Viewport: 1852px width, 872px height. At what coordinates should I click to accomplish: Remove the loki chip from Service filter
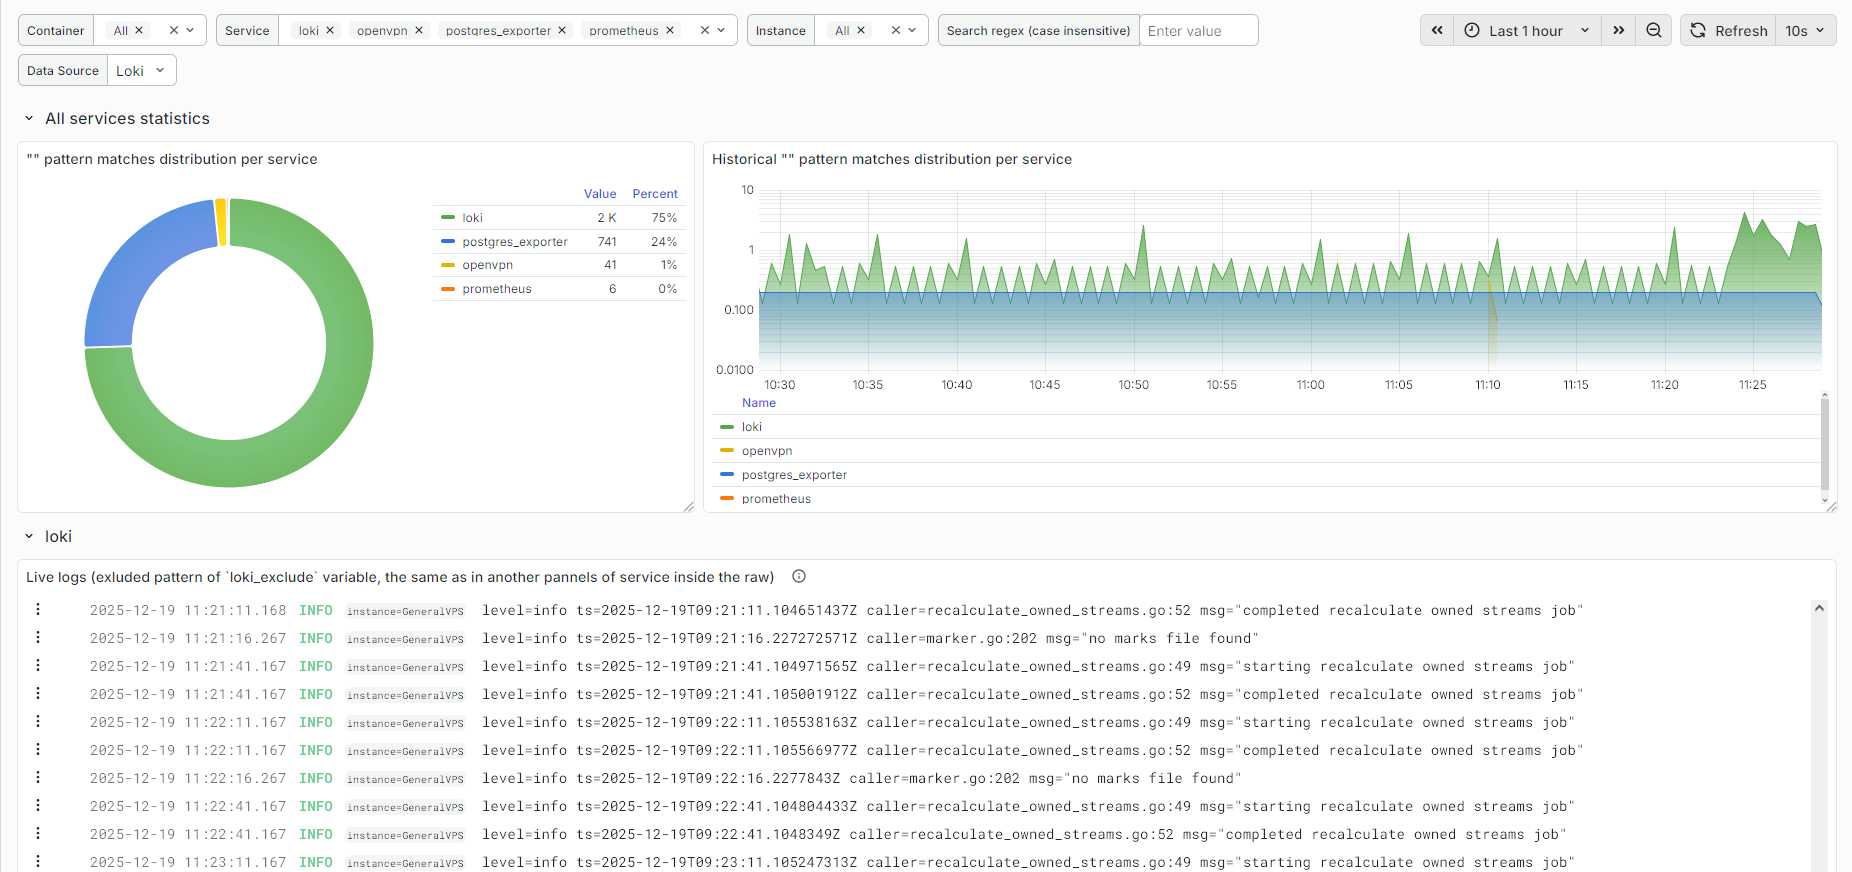330,30
